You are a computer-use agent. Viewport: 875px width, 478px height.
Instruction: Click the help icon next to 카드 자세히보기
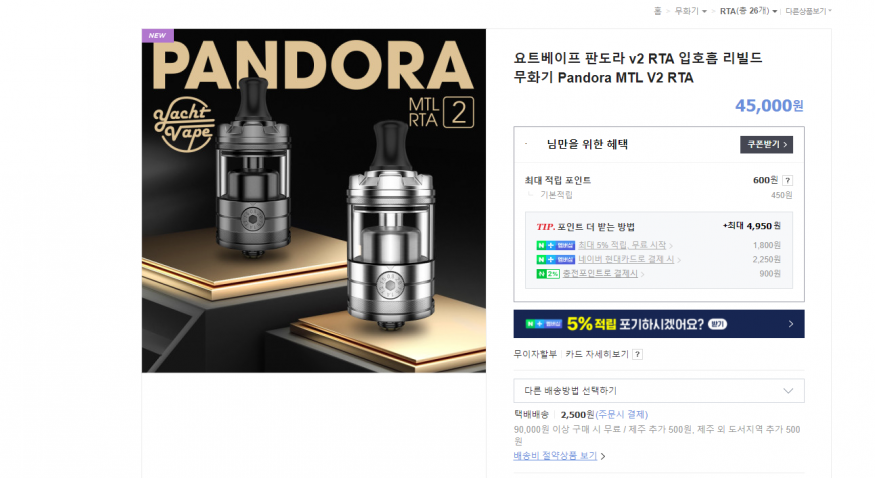637,354
